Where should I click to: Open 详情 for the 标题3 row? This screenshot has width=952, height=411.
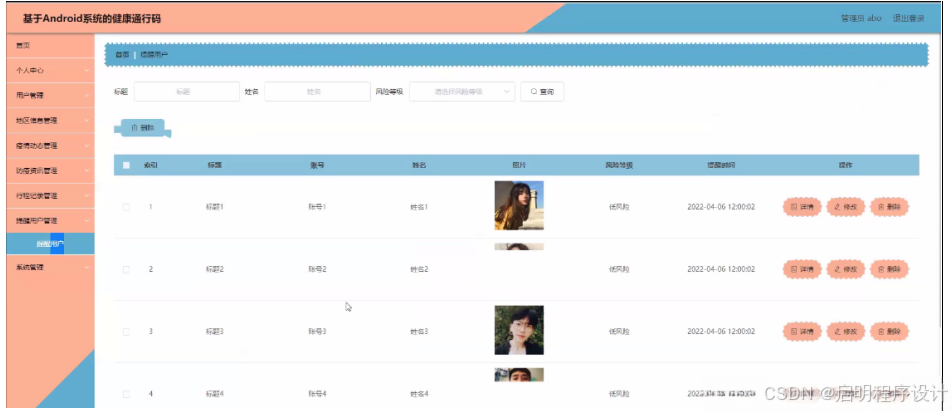802,331
